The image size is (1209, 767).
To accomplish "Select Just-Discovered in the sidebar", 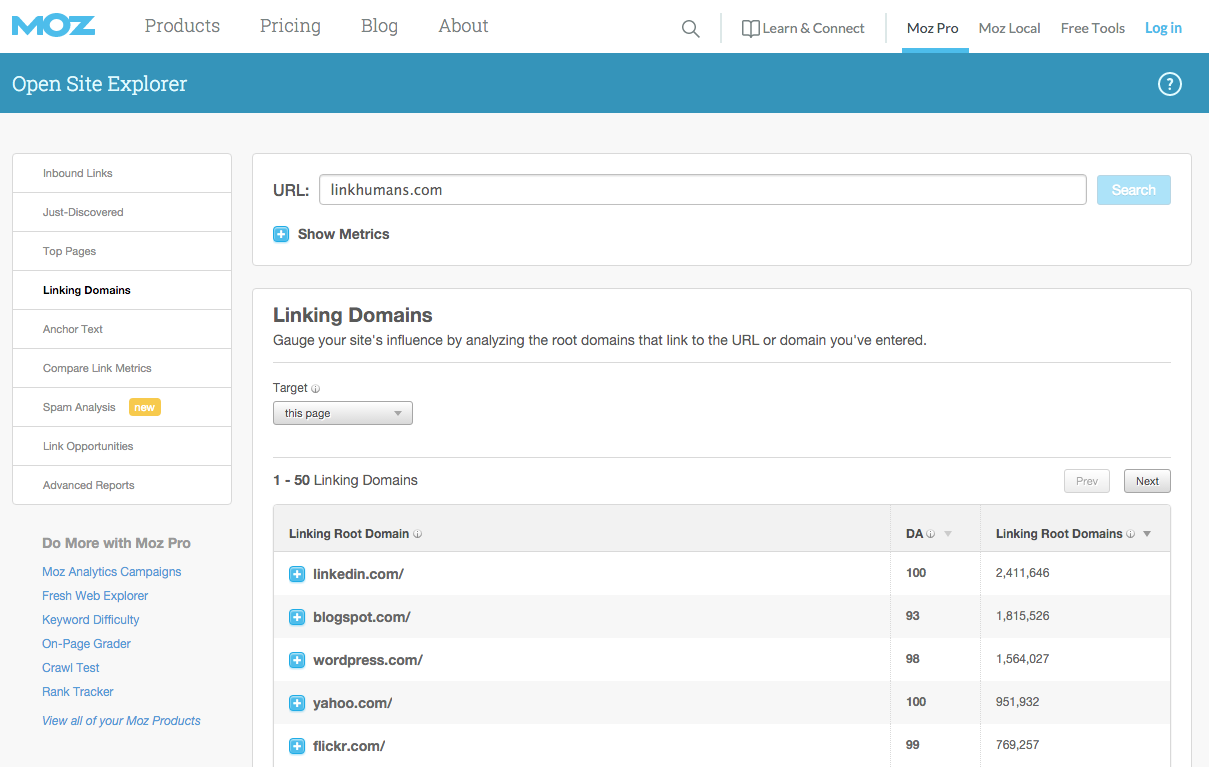I will click(x=122, y=212).
